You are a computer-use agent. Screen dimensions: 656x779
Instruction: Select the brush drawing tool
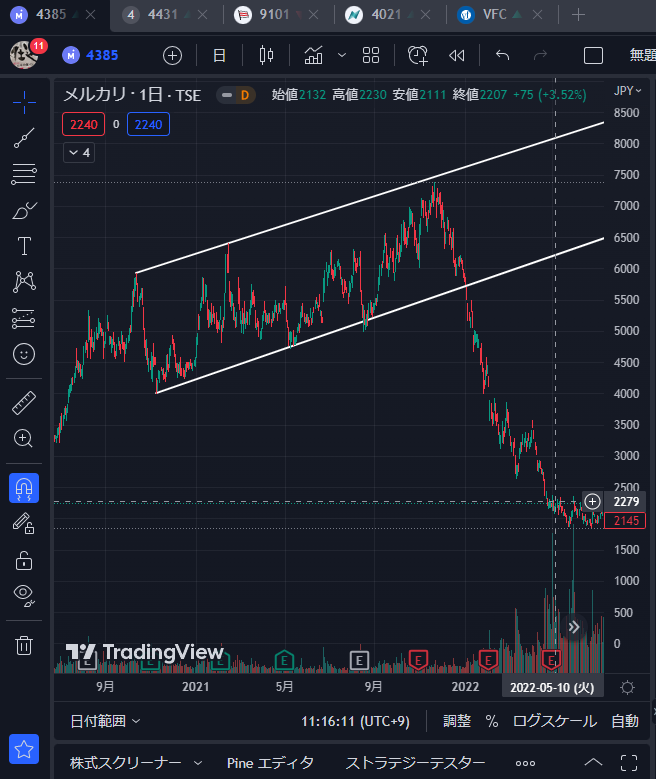24,210
